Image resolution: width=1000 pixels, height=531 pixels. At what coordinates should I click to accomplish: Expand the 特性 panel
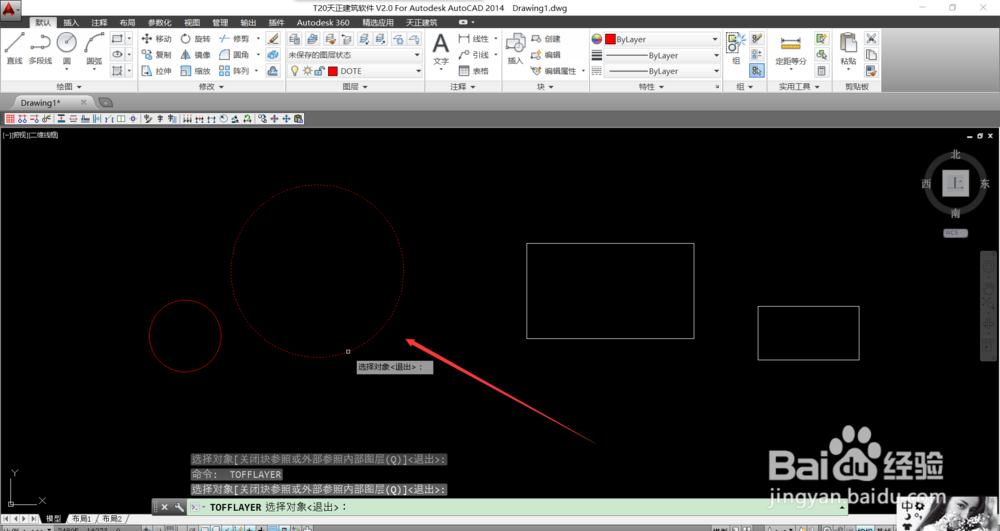pyautogui.click(x=651, y=86)
